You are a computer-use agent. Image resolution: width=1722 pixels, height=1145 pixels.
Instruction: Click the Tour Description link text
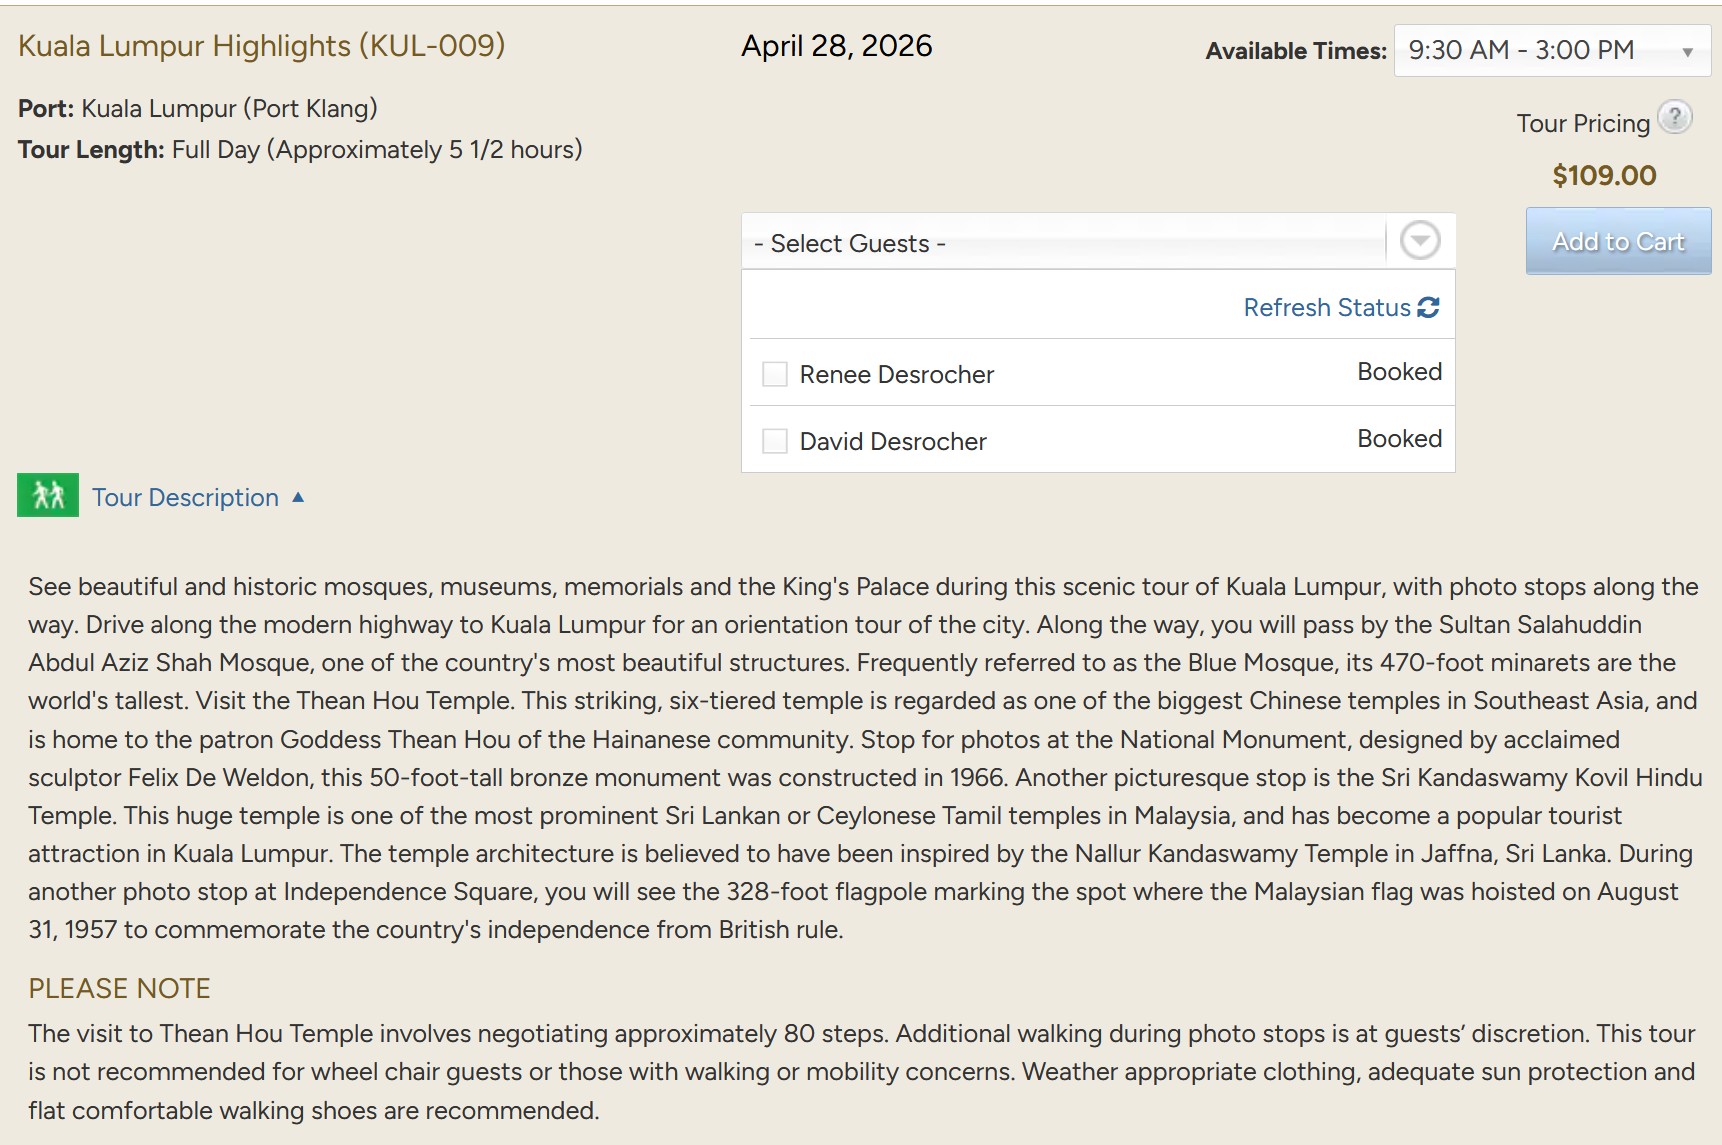(x=185, y=498)
